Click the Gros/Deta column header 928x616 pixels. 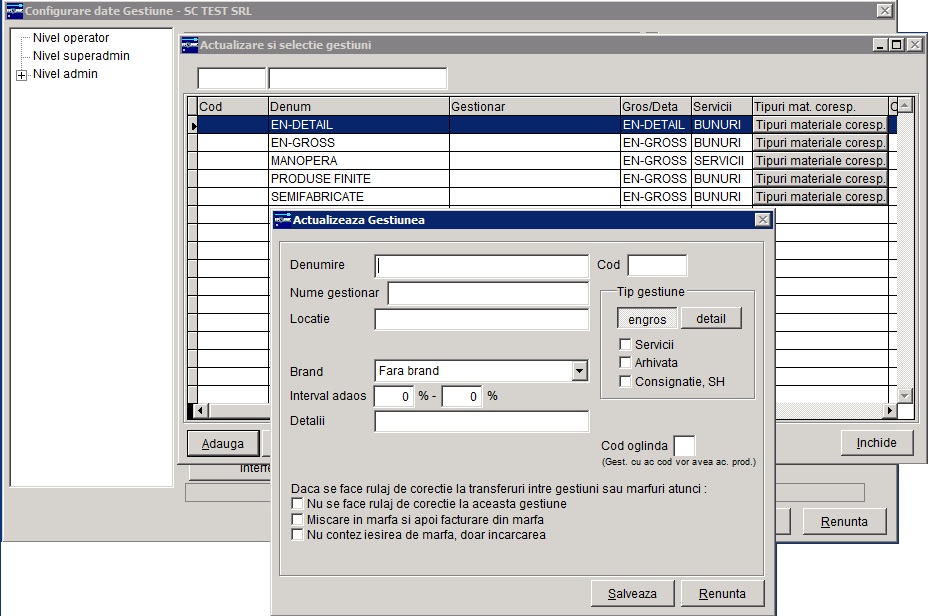point(656,107)
